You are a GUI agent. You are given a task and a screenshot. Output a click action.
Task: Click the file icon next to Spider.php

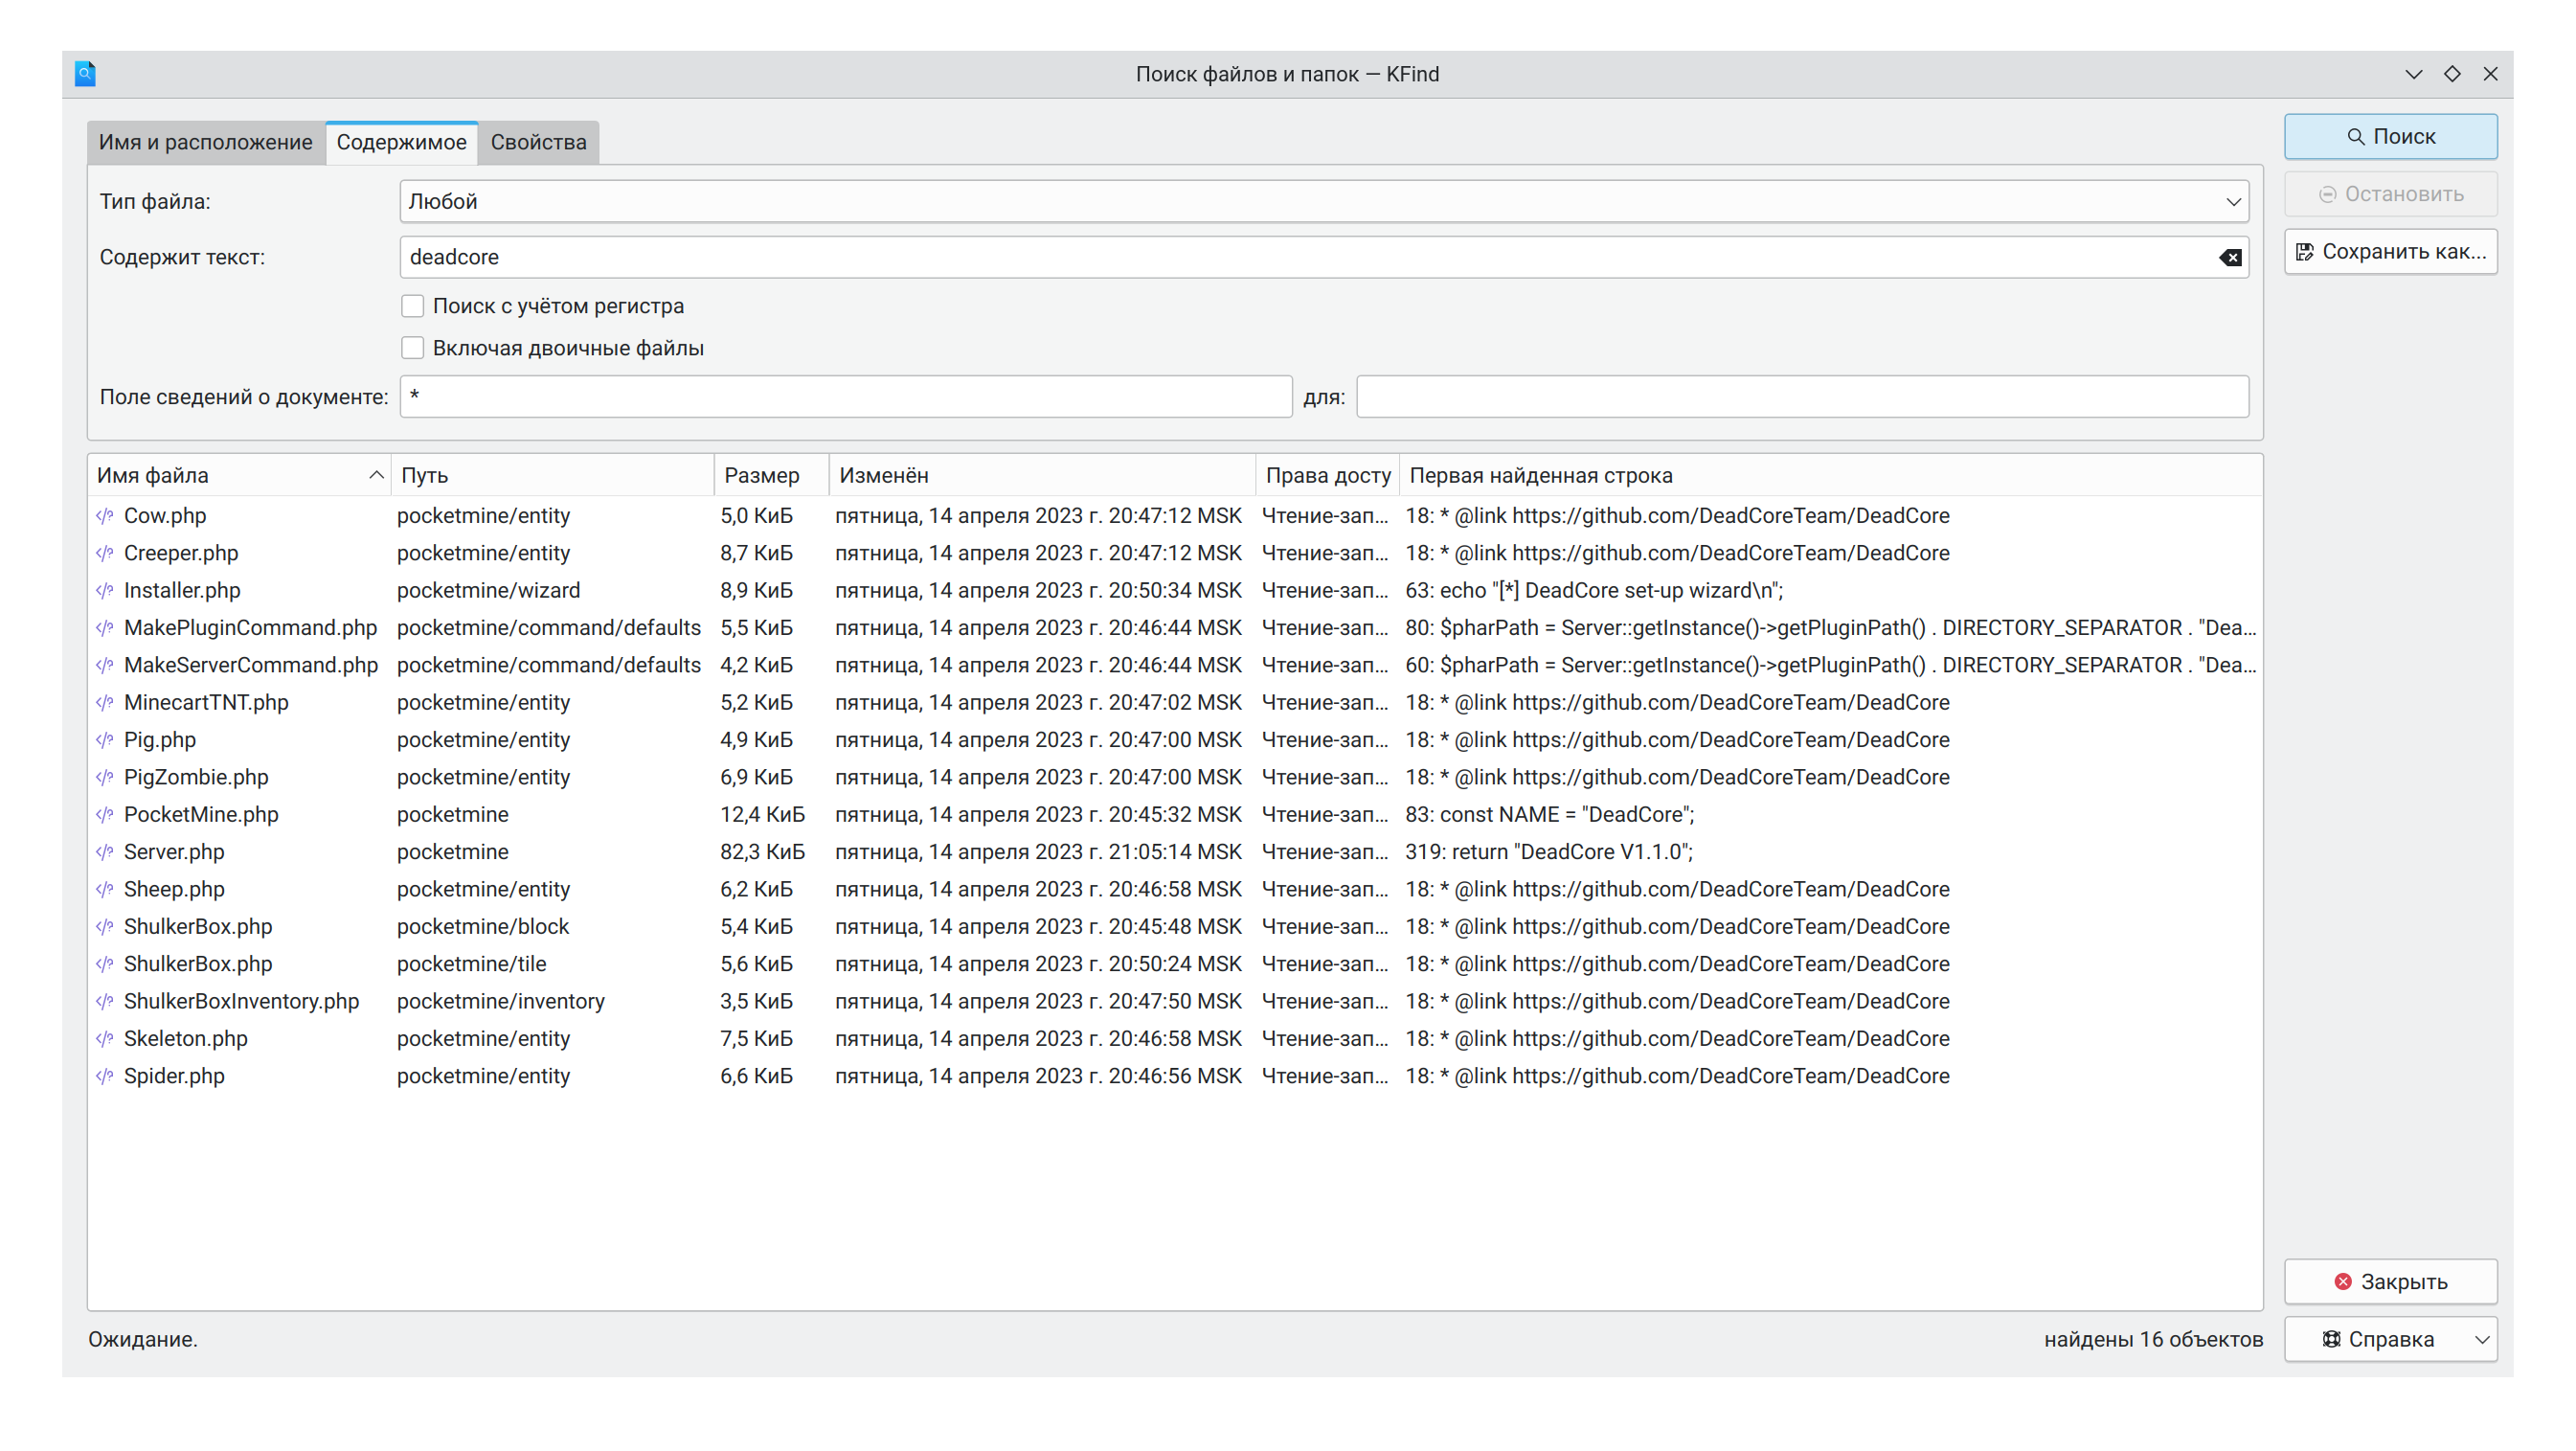click(x=105, y=1076)
